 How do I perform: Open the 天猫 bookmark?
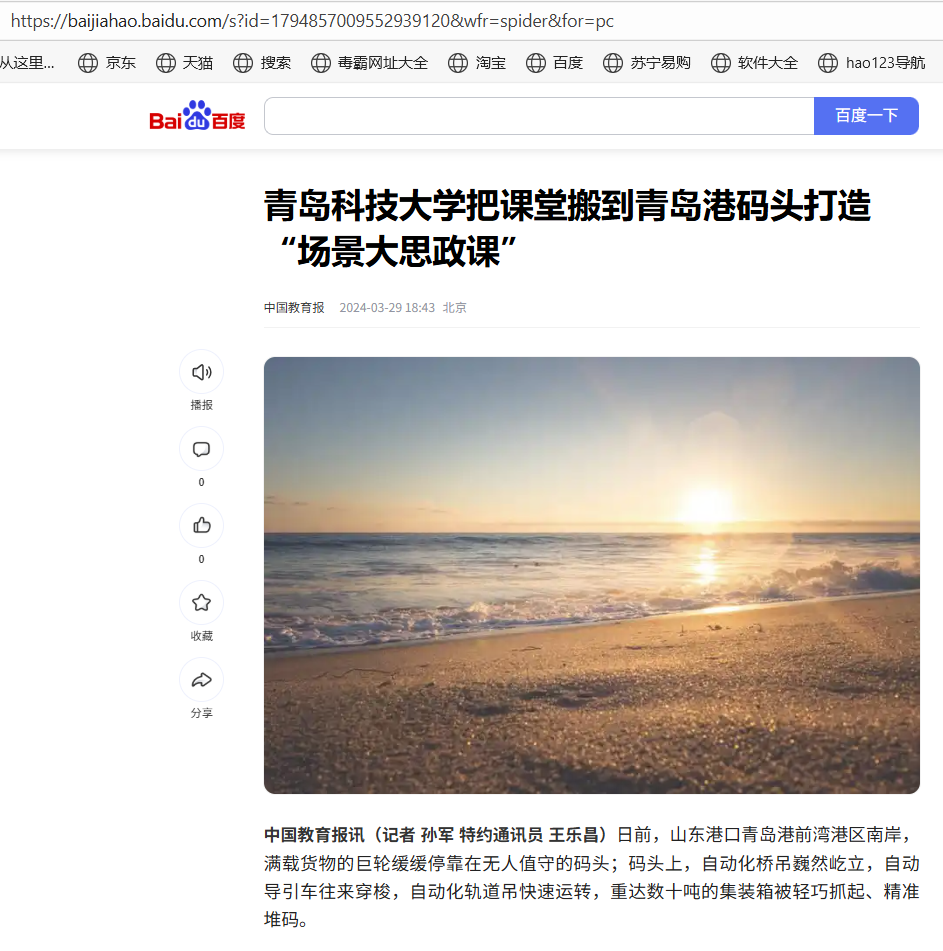(184, 62)
